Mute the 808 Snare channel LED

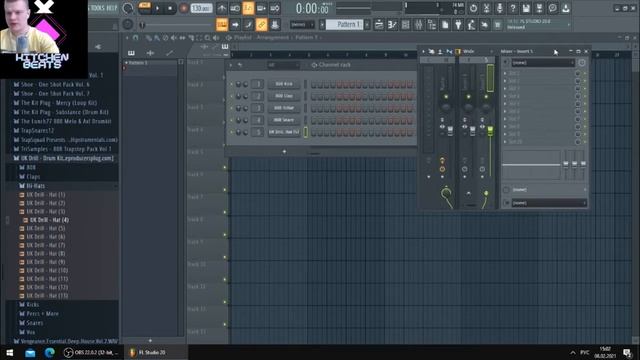point(231,120)
